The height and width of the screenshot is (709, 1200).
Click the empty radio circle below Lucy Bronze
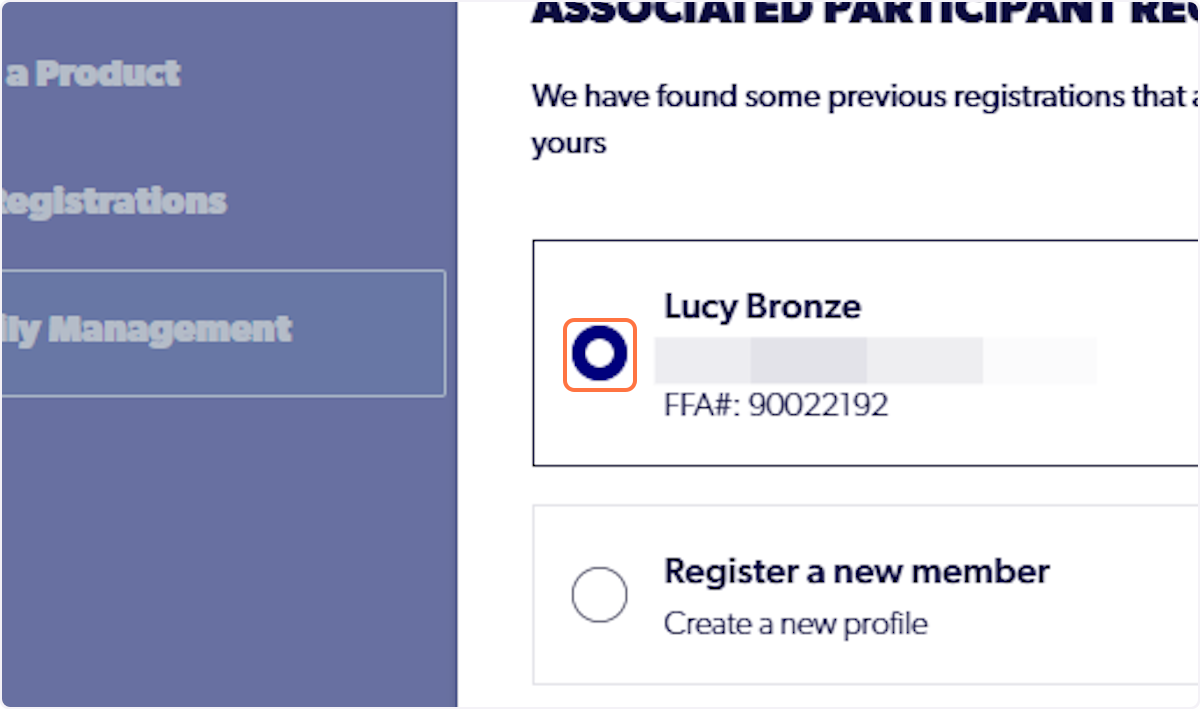(599, 594)
